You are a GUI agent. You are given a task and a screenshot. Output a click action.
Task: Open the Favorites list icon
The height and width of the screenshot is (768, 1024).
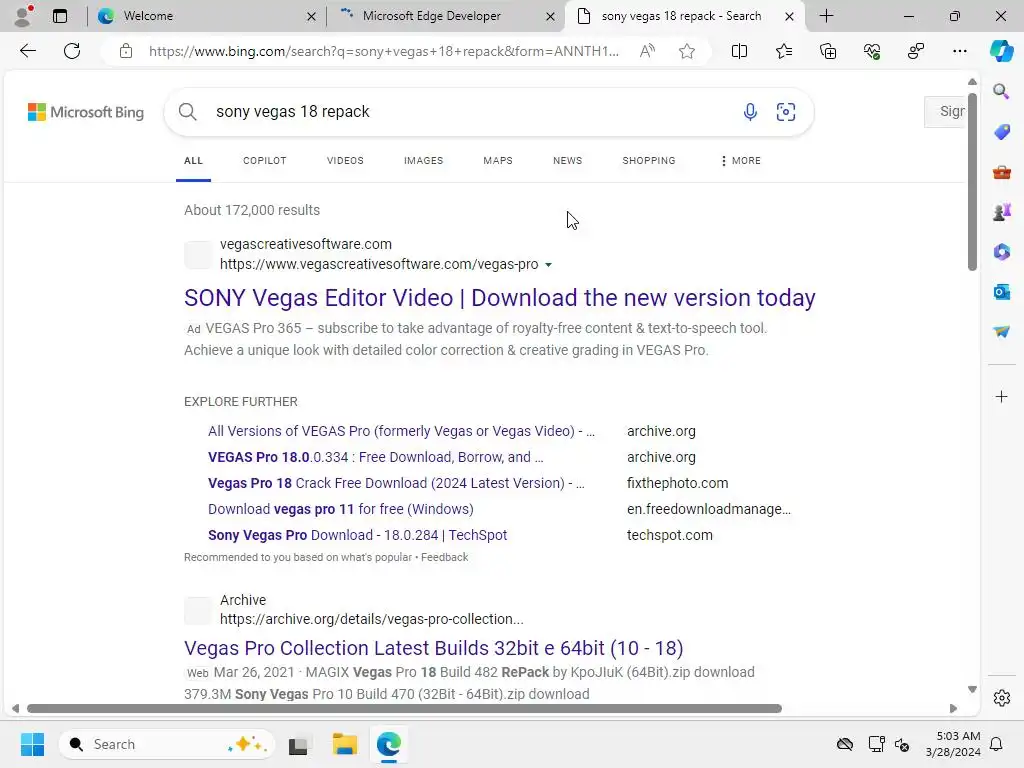784,51
